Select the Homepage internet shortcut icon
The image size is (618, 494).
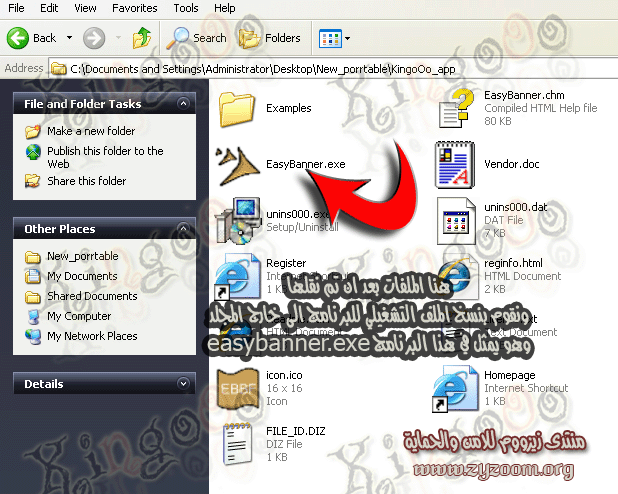456,389
